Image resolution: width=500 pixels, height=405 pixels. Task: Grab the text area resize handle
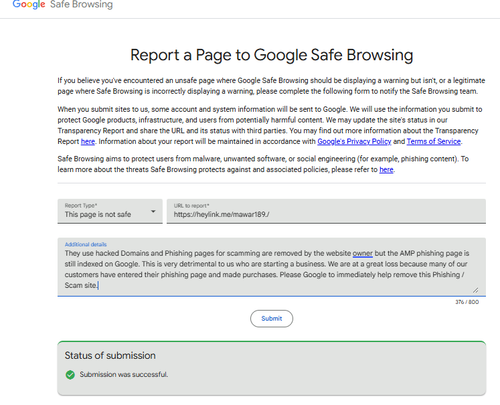click(x=476, y=290)
